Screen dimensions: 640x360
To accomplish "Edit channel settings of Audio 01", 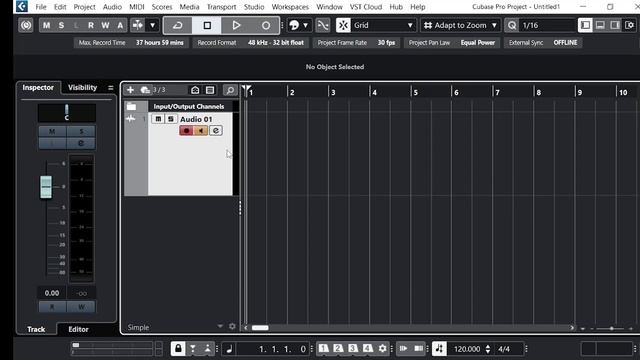I will pos(216,131).
